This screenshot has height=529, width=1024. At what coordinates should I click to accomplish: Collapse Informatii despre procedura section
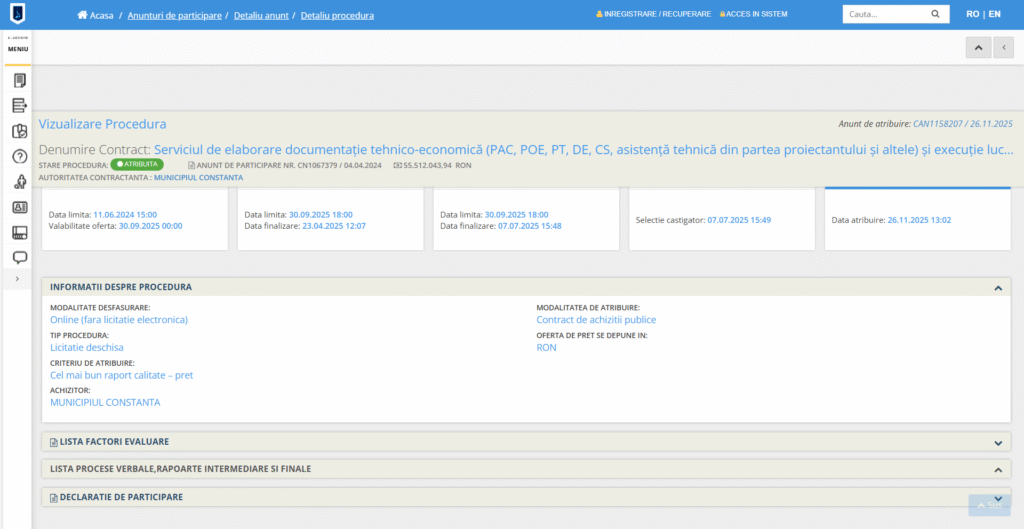pos(997,287)
